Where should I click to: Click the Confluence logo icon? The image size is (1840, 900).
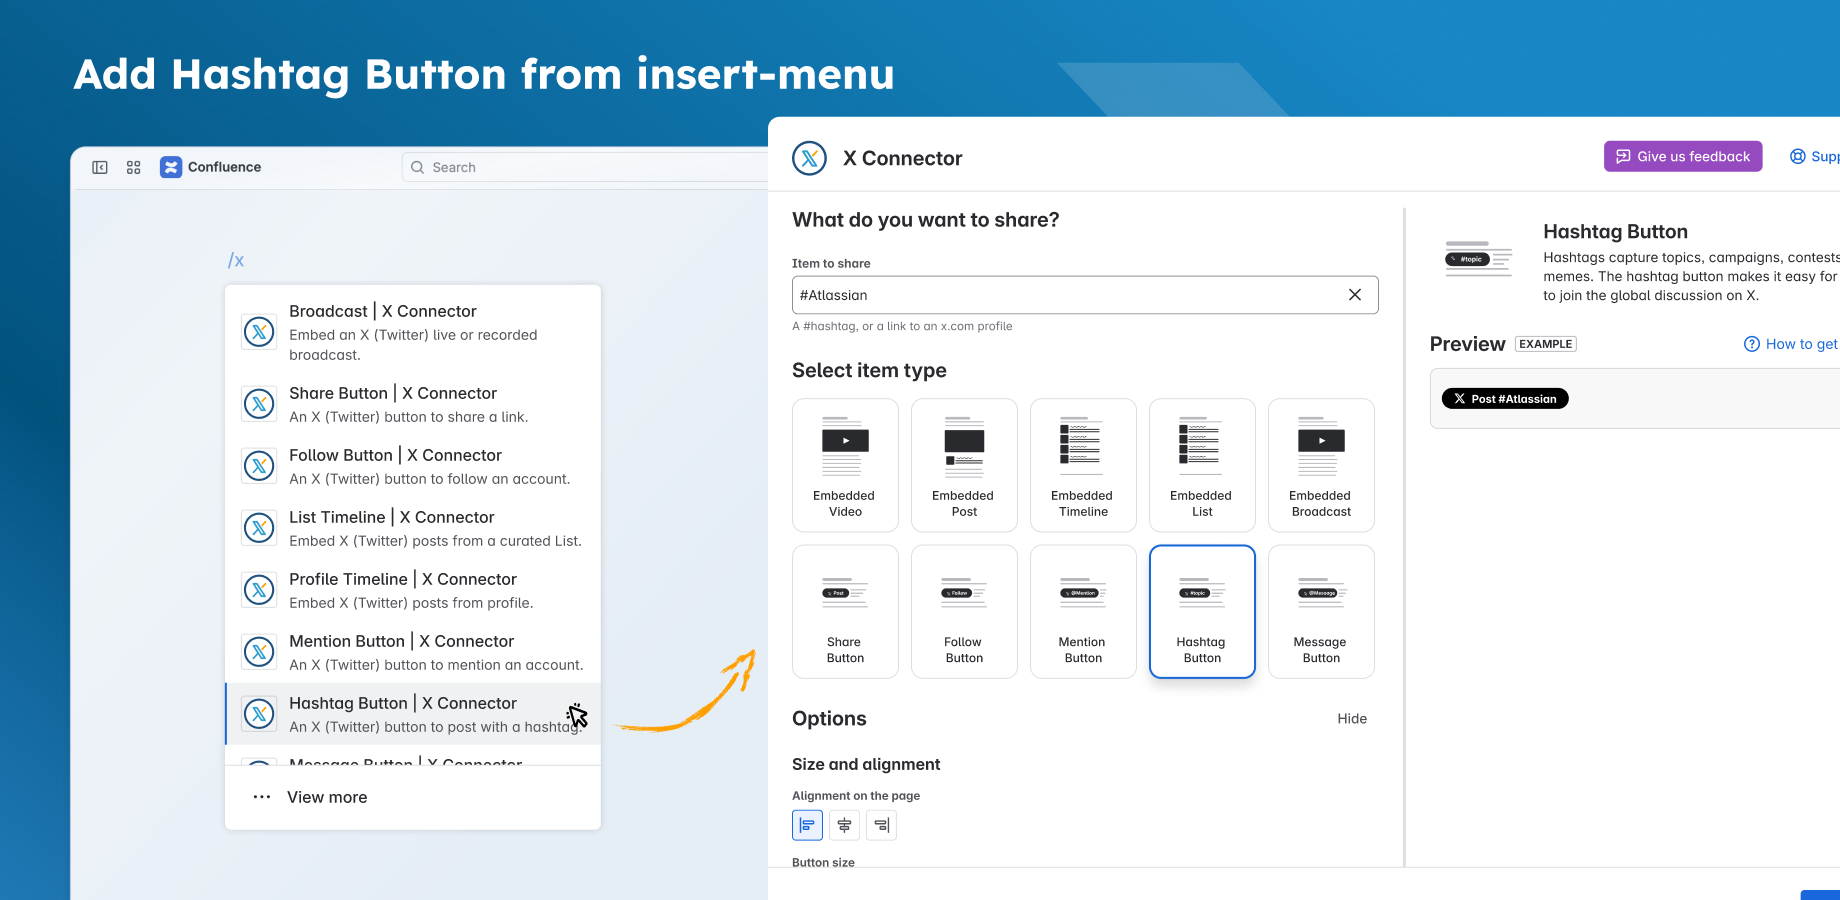pos(171,167)
